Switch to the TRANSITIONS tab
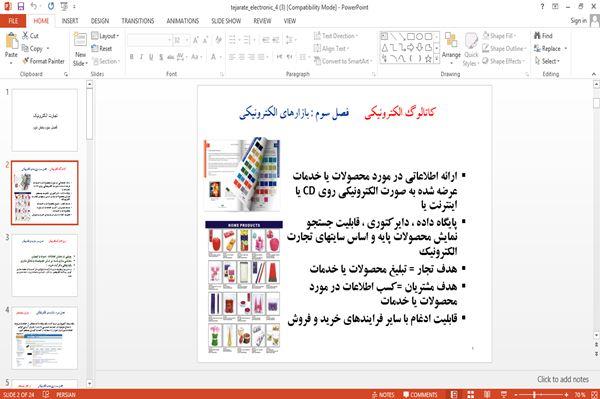This screenshot has height=399, width=600. pos(138,21)
